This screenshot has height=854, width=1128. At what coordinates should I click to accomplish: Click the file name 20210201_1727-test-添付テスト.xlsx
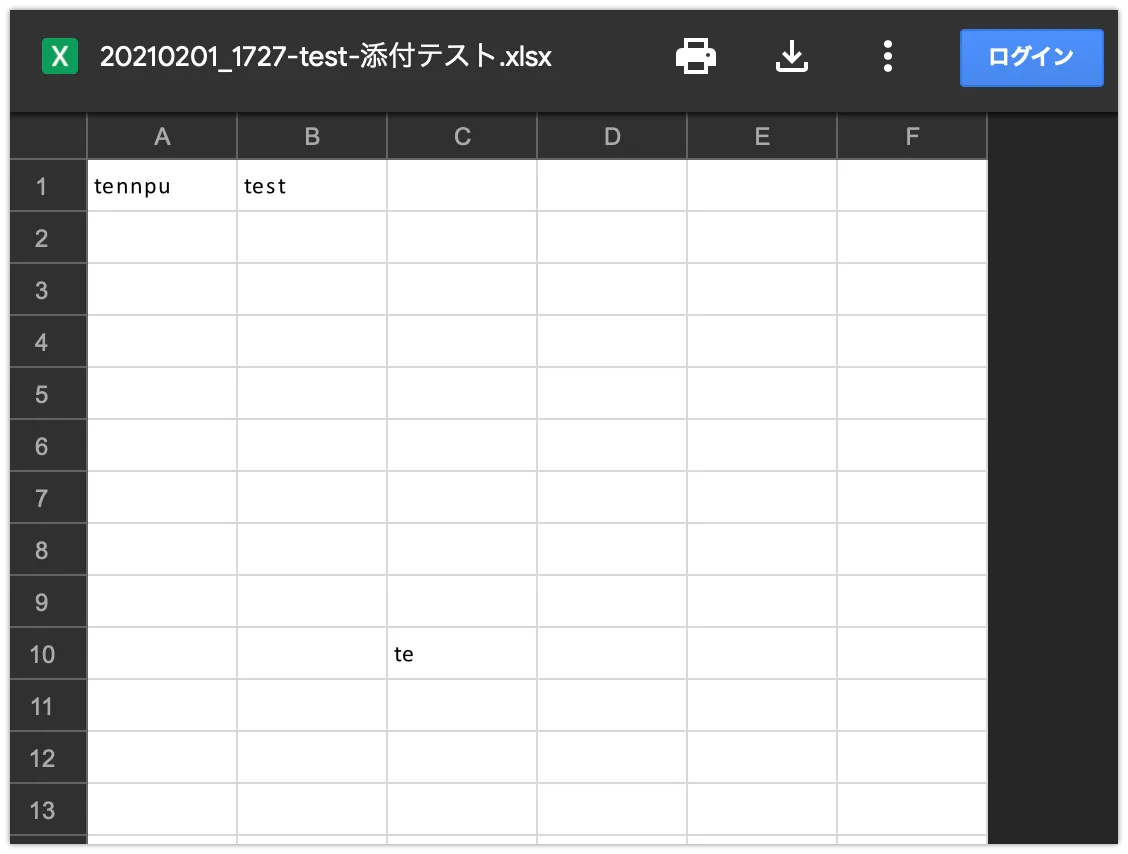point(325,57)
